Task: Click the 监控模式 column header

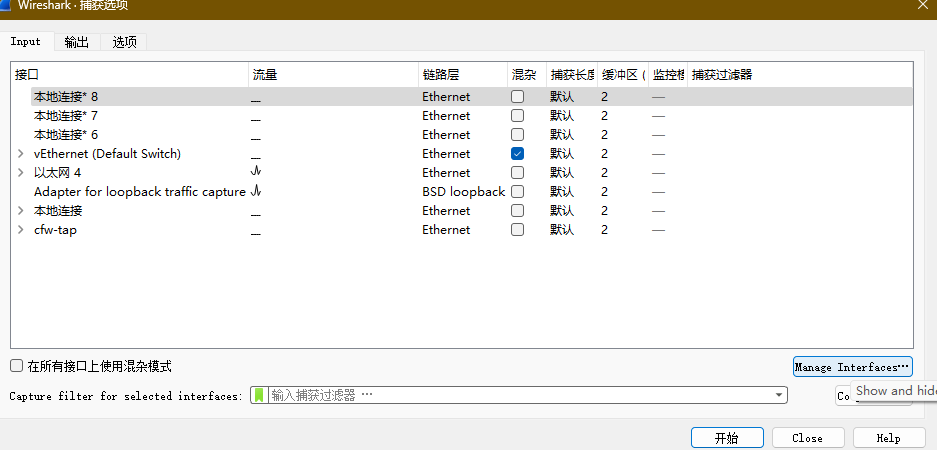Action: click(x=668, y=75)
